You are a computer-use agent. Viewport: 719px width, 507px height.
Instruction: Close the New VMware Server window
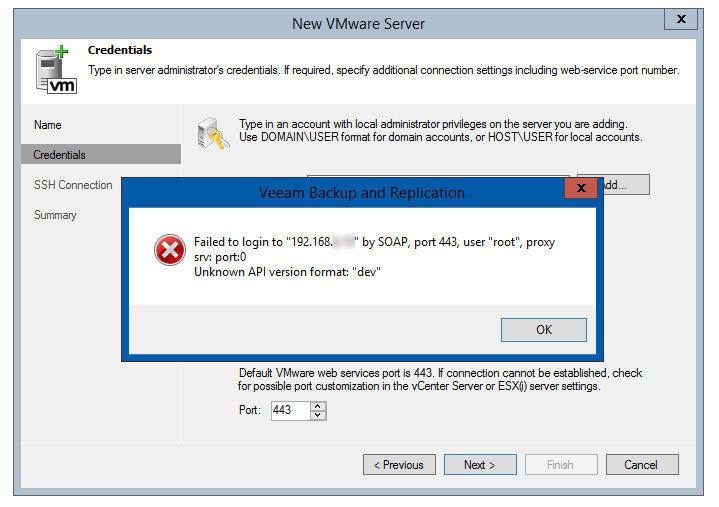click(x=681, y=19)
